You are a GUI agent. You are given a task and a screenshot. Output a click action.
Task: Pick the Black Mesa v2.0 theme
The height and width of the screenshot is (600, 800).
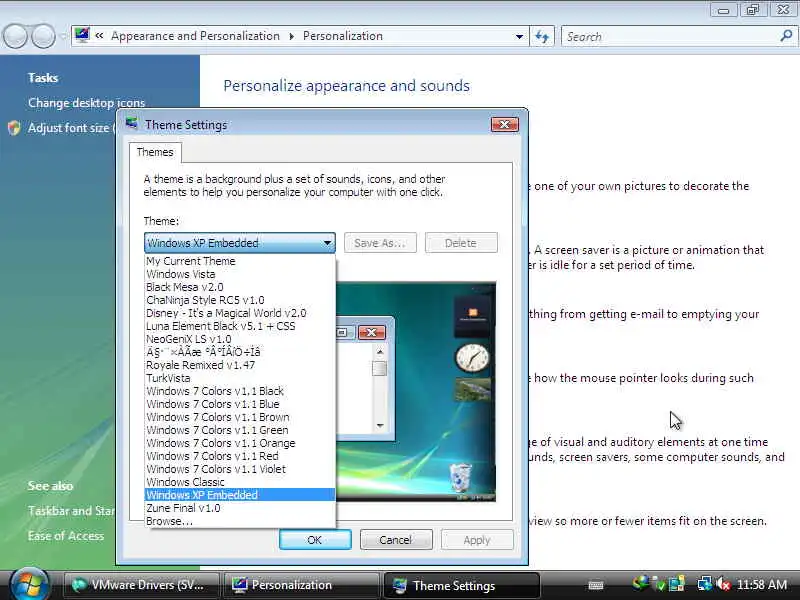click(240, 287)
